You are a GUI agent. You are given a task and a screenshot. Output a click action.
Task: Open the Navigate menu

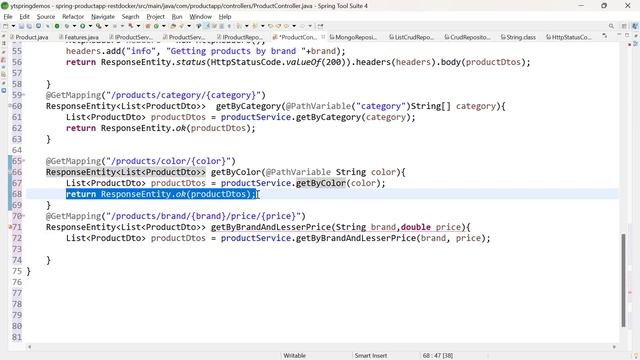click(103, 17)
